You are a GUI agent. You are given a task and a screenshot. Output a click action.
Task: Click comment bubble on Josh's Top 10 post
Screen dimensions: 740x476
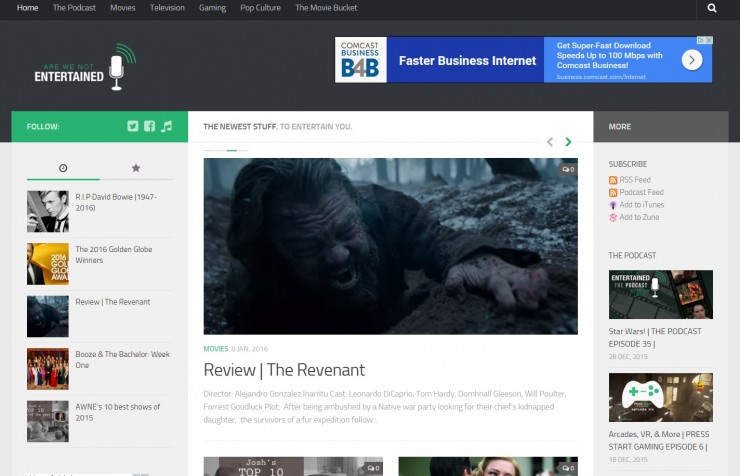tap(373, 468)
